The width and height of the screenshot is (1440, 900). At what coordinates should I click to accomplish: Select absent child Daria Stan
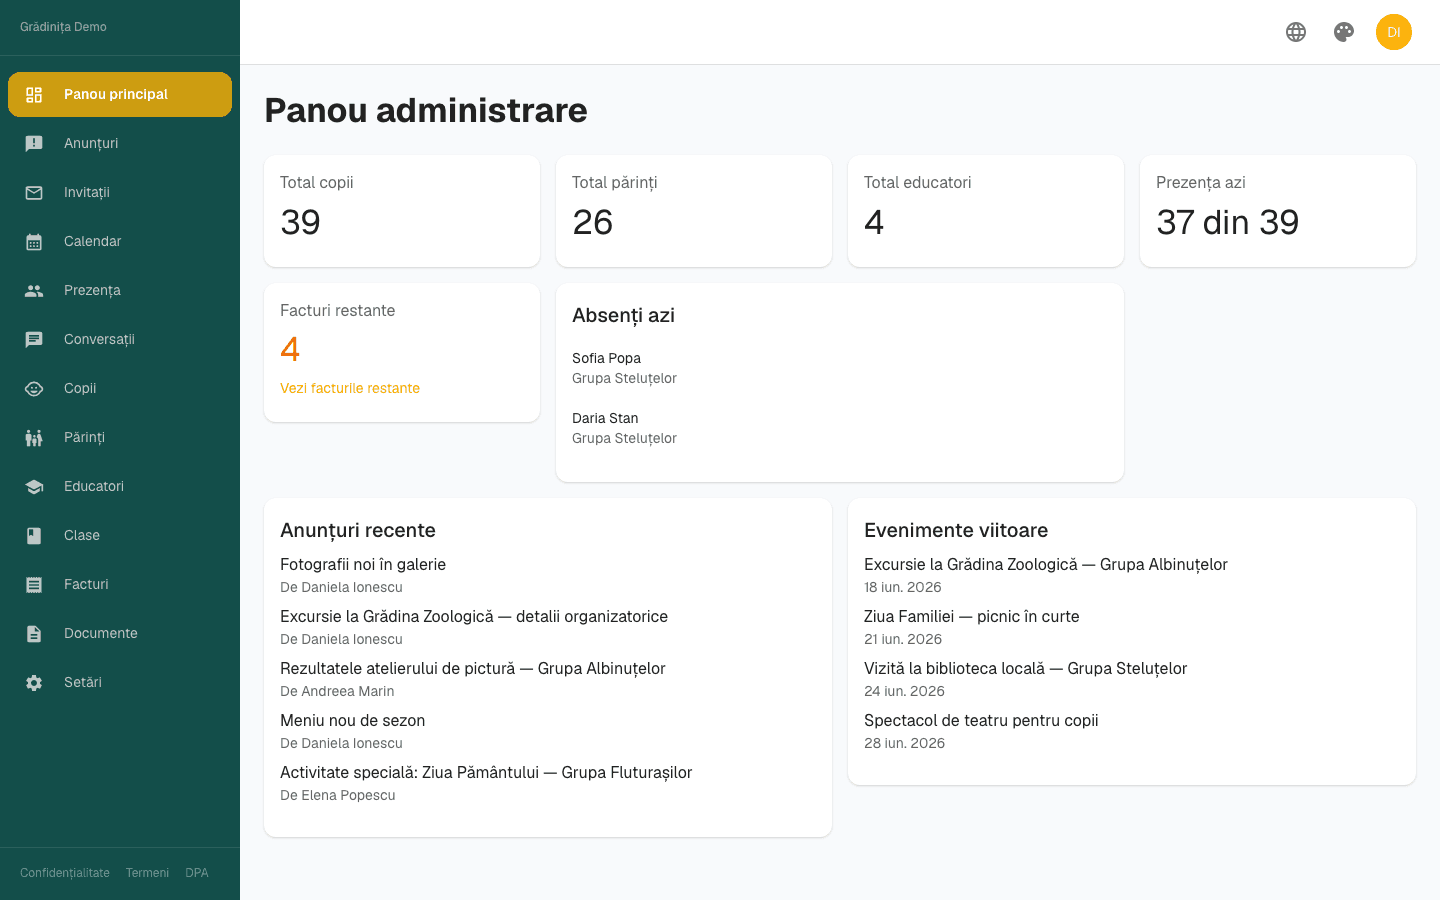click(605, 418)
